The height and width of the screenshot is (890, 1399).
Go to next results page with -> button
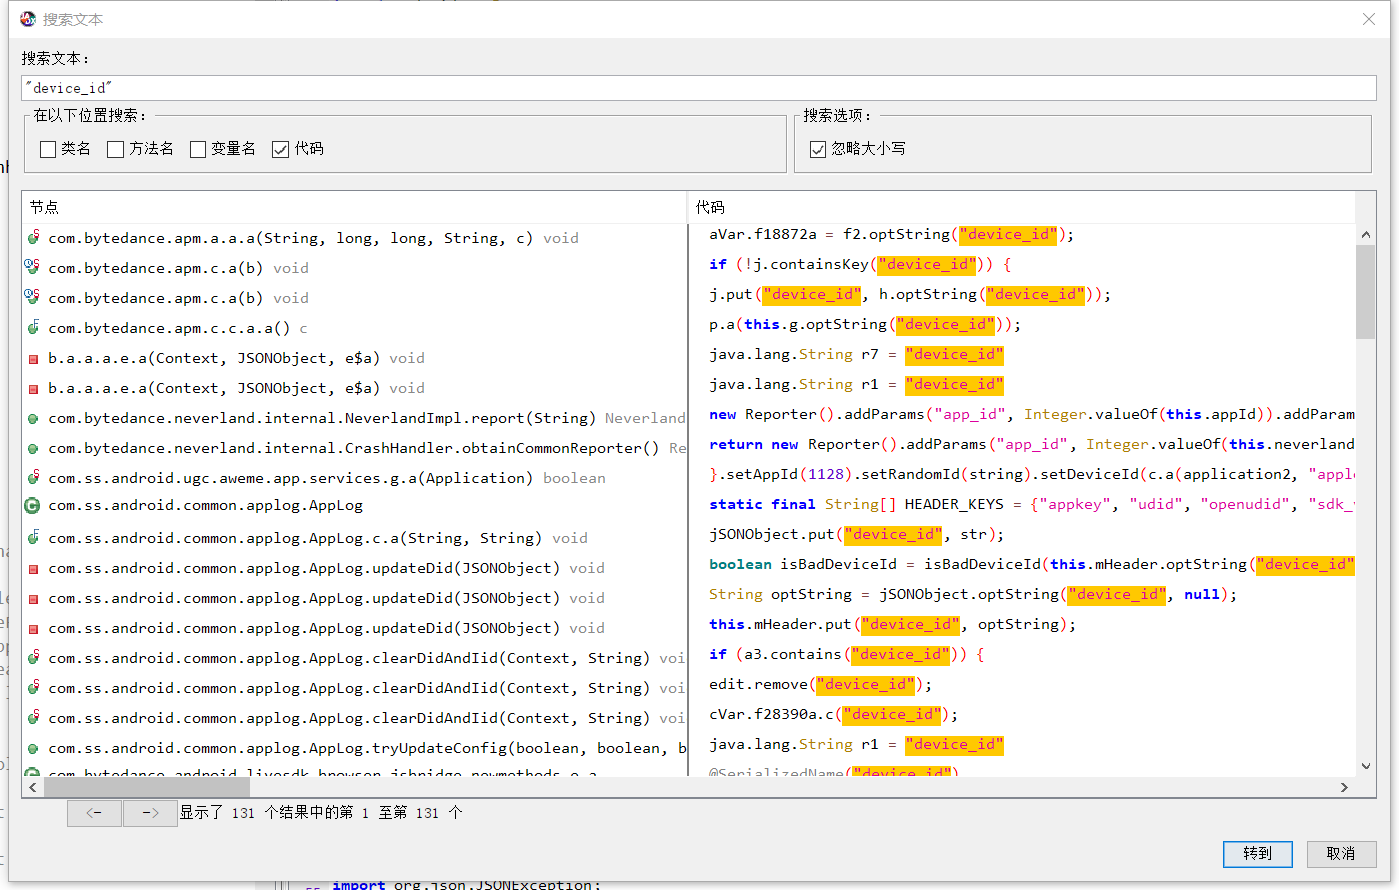tap(150, 813)
